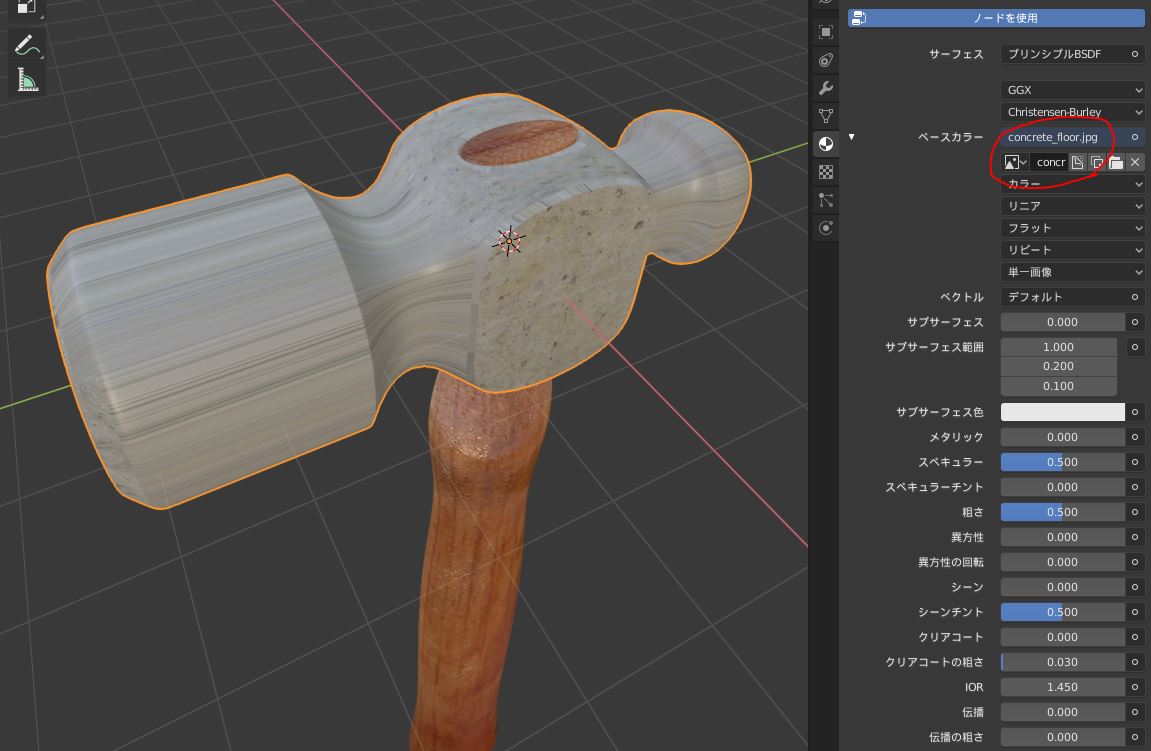Click the サブサーフェス 0.000 slider
Screen dimensions: 1151x751
(1062, 322)
